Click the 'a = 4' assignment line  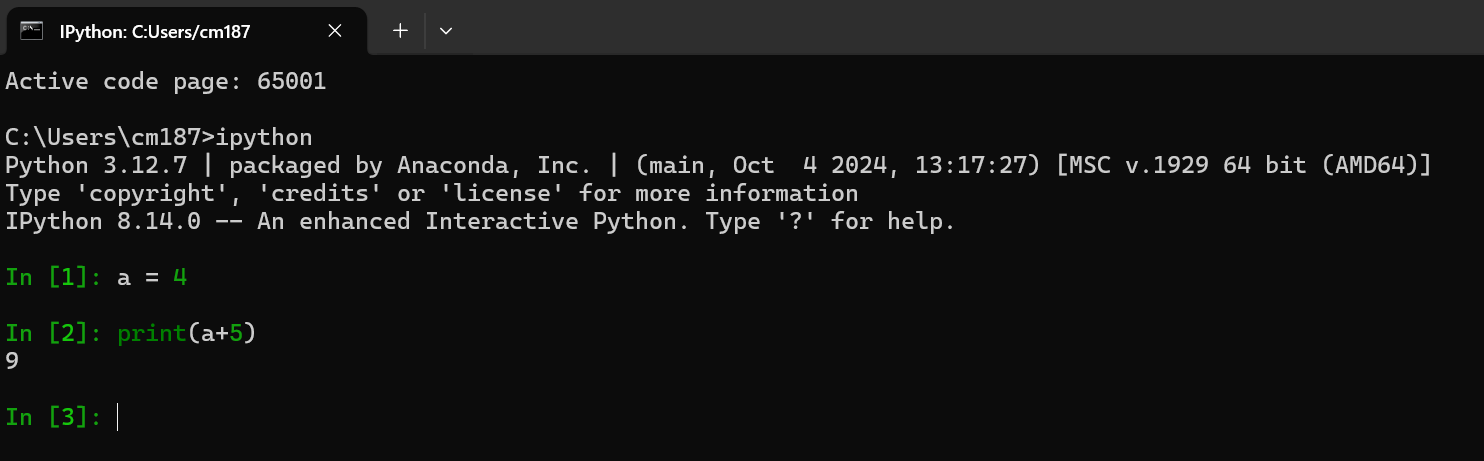pos(152,277)
